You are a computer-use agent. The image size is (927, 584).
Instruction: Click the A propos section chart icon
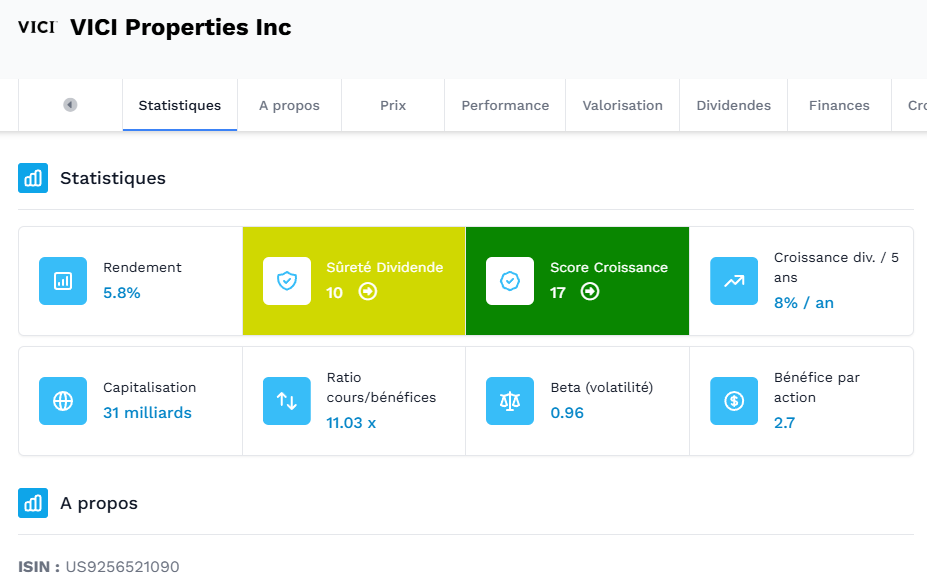coord(33,503)
